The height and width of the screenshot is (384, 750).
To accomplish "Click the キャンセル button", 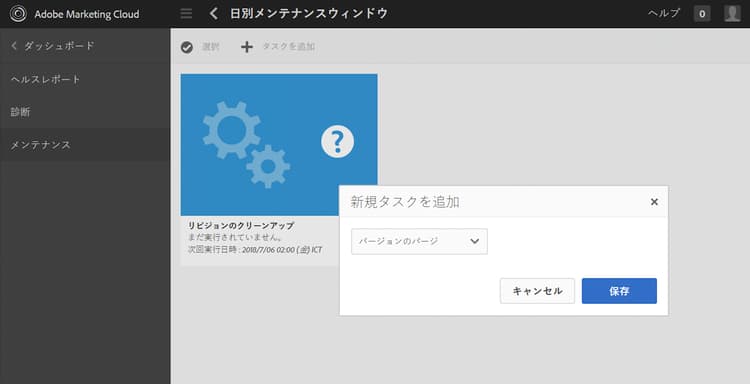I will [537, 291].
